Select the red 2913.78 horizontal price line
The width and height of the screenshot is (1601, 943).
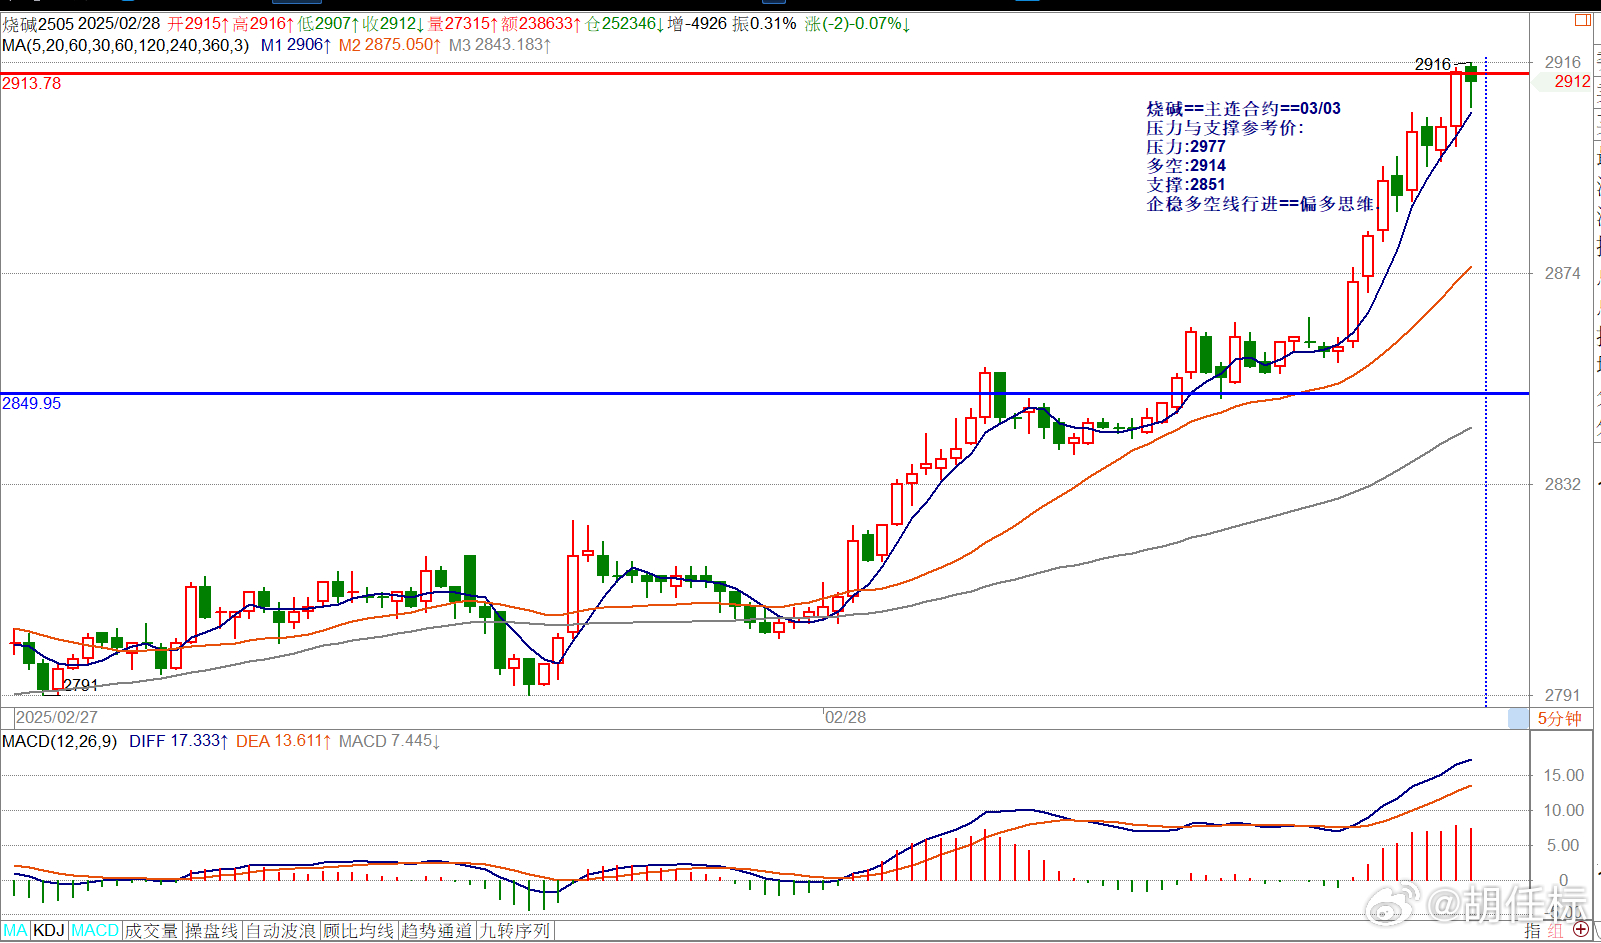765,73
